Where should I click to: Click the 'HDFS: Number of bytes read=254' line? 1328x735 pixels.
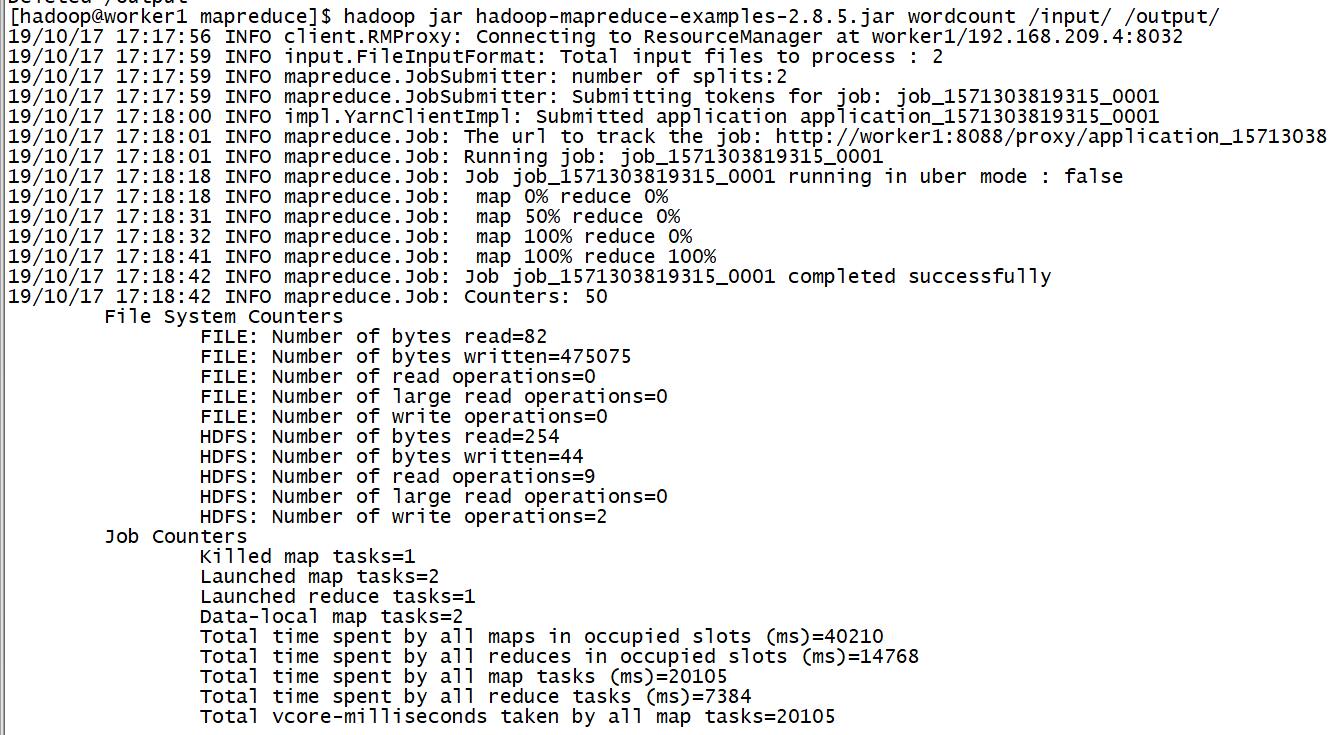379,436
